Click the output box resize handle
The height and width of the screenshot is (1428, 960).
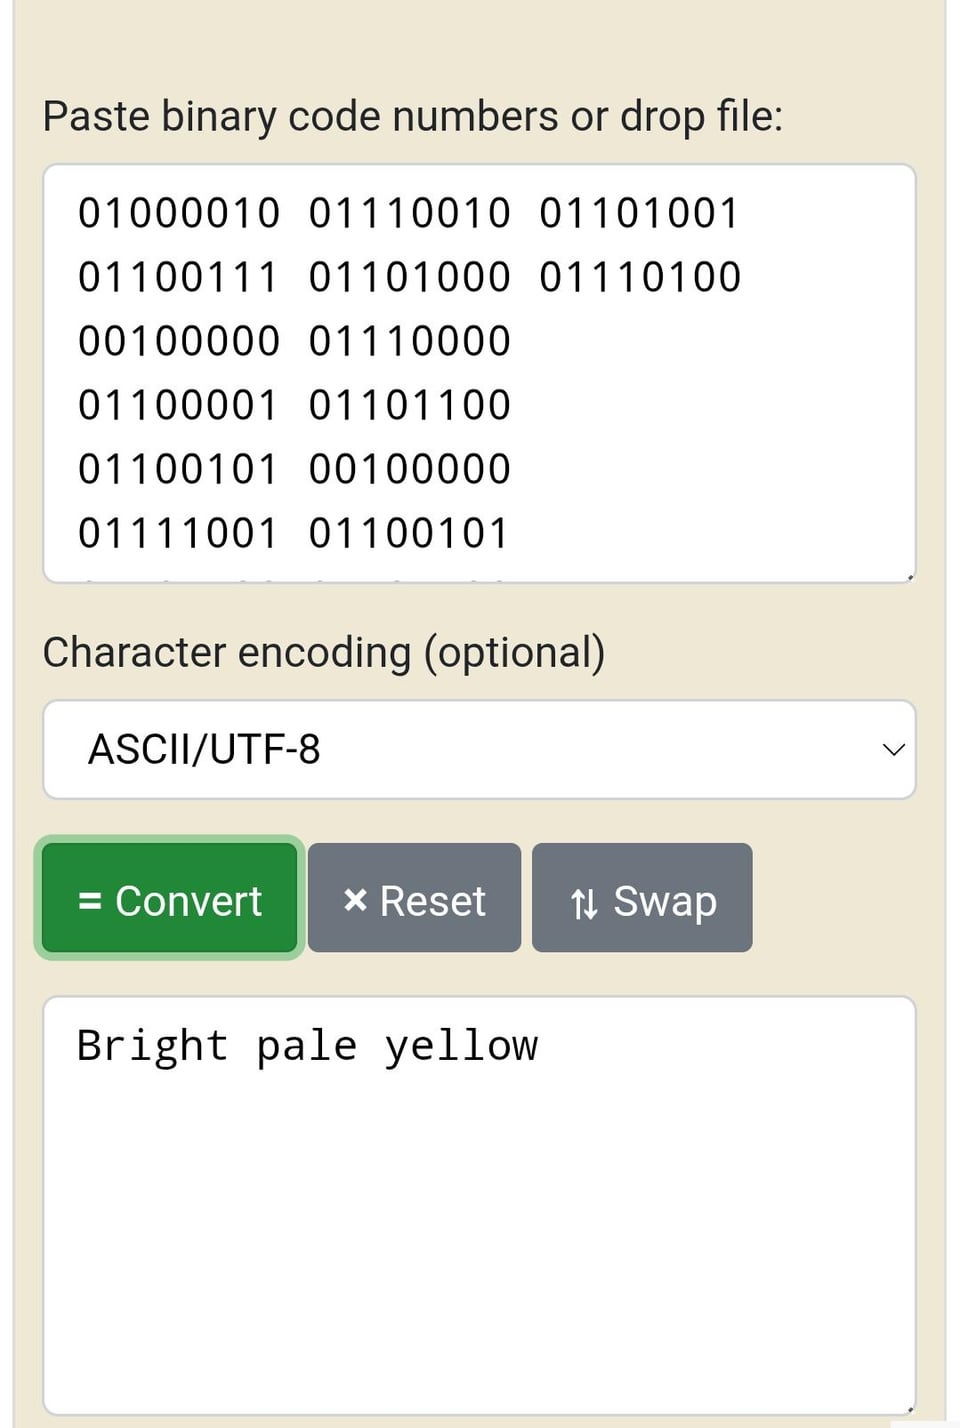click(909, 1409)
